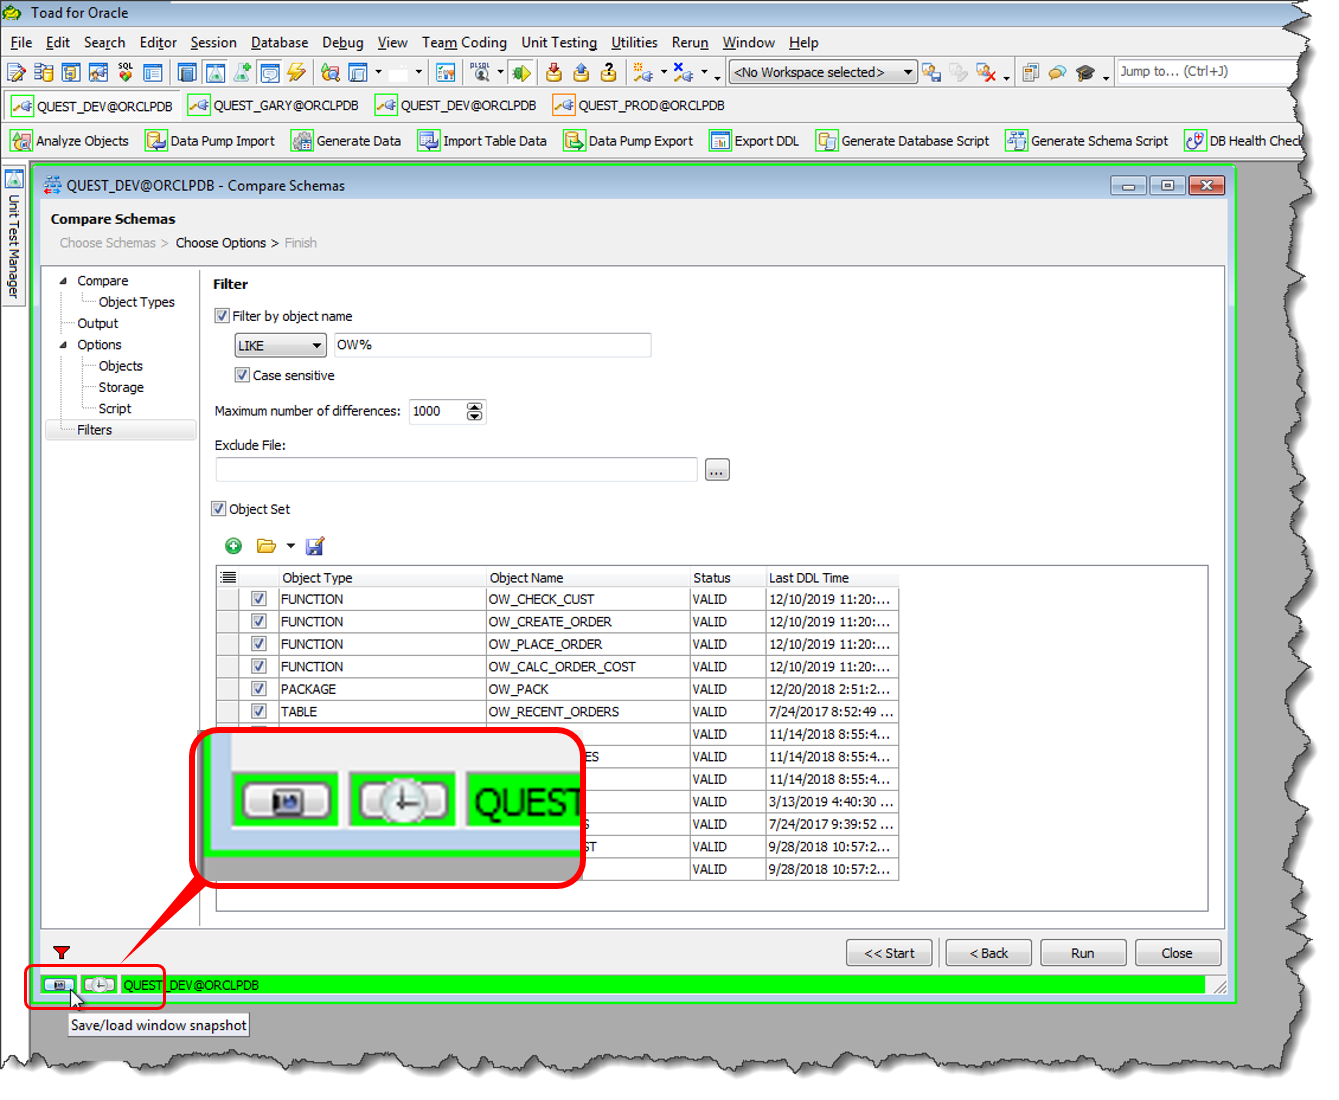Switch to QUEST_GARY@ORCLPDB connection tab

[274, 105]
